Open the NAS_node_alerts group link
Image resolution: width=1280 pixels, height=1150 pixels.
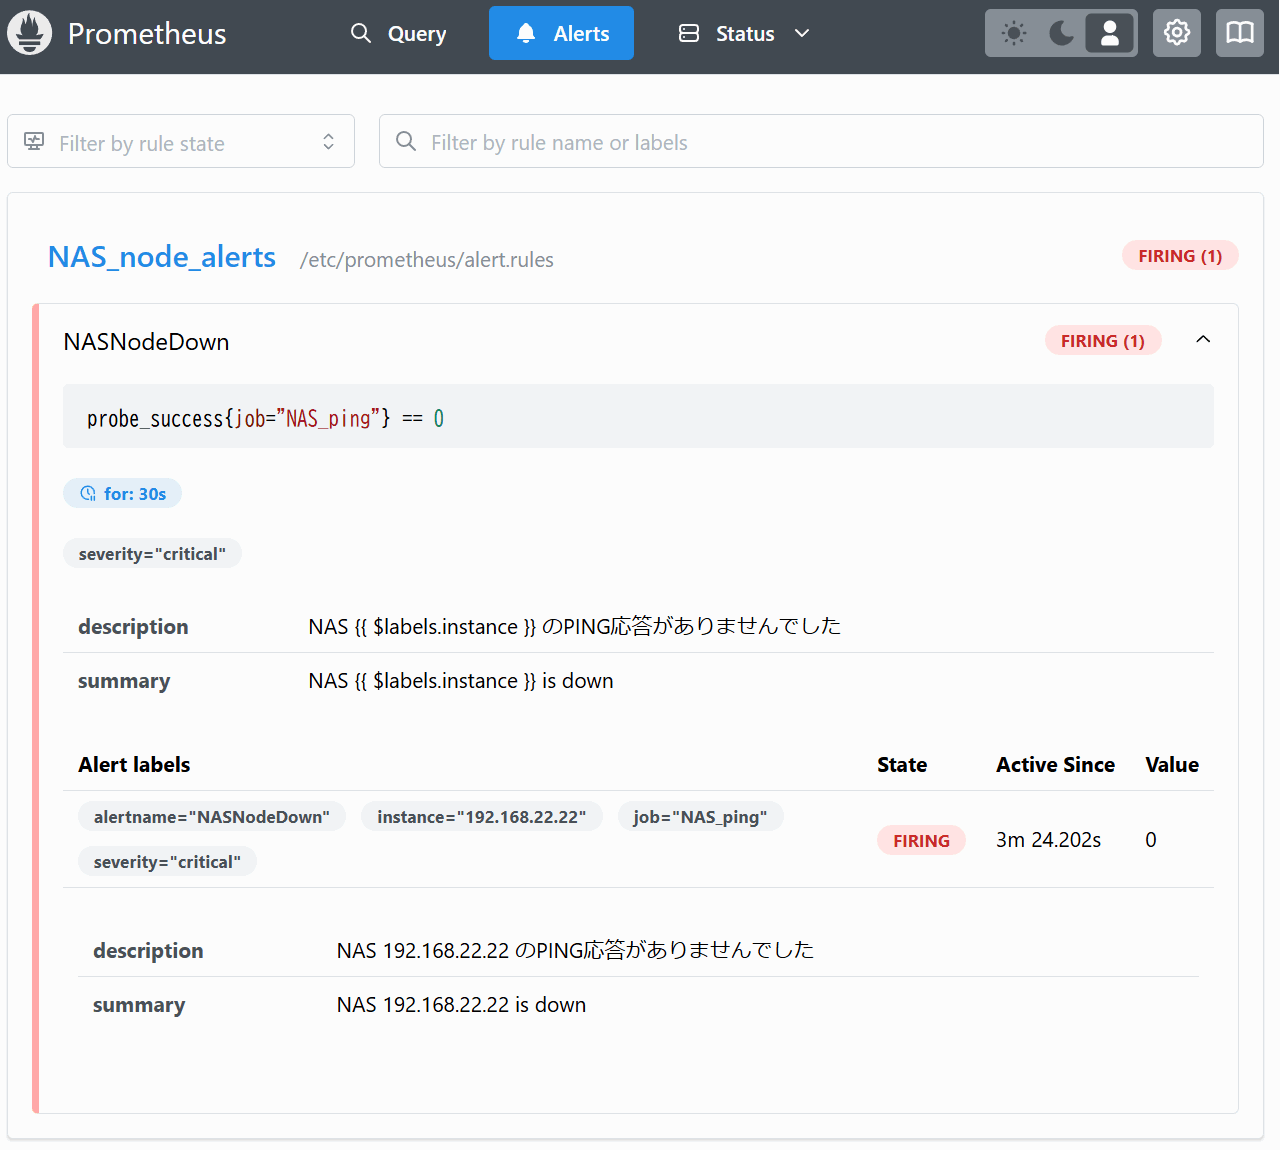pyautogui.click(x=162, y=257)
